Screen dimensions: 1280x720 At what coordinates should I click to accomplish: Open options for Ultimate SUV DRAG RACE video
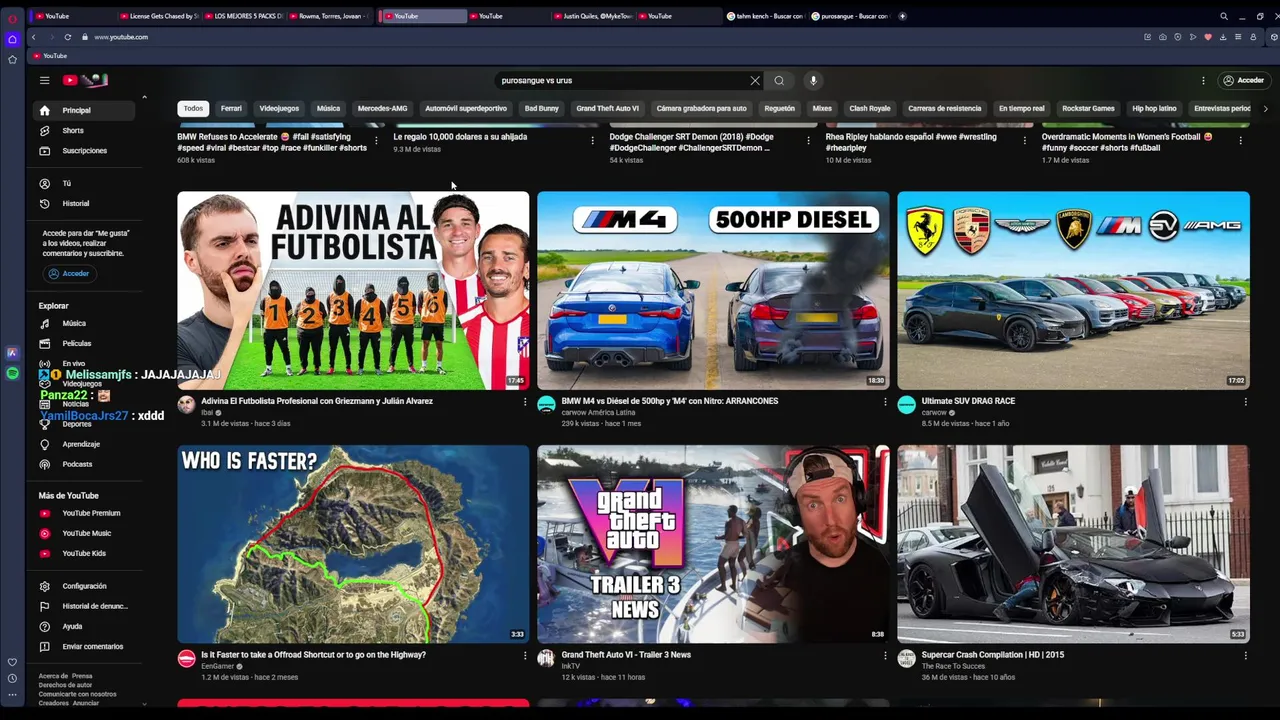[1245, 402]
